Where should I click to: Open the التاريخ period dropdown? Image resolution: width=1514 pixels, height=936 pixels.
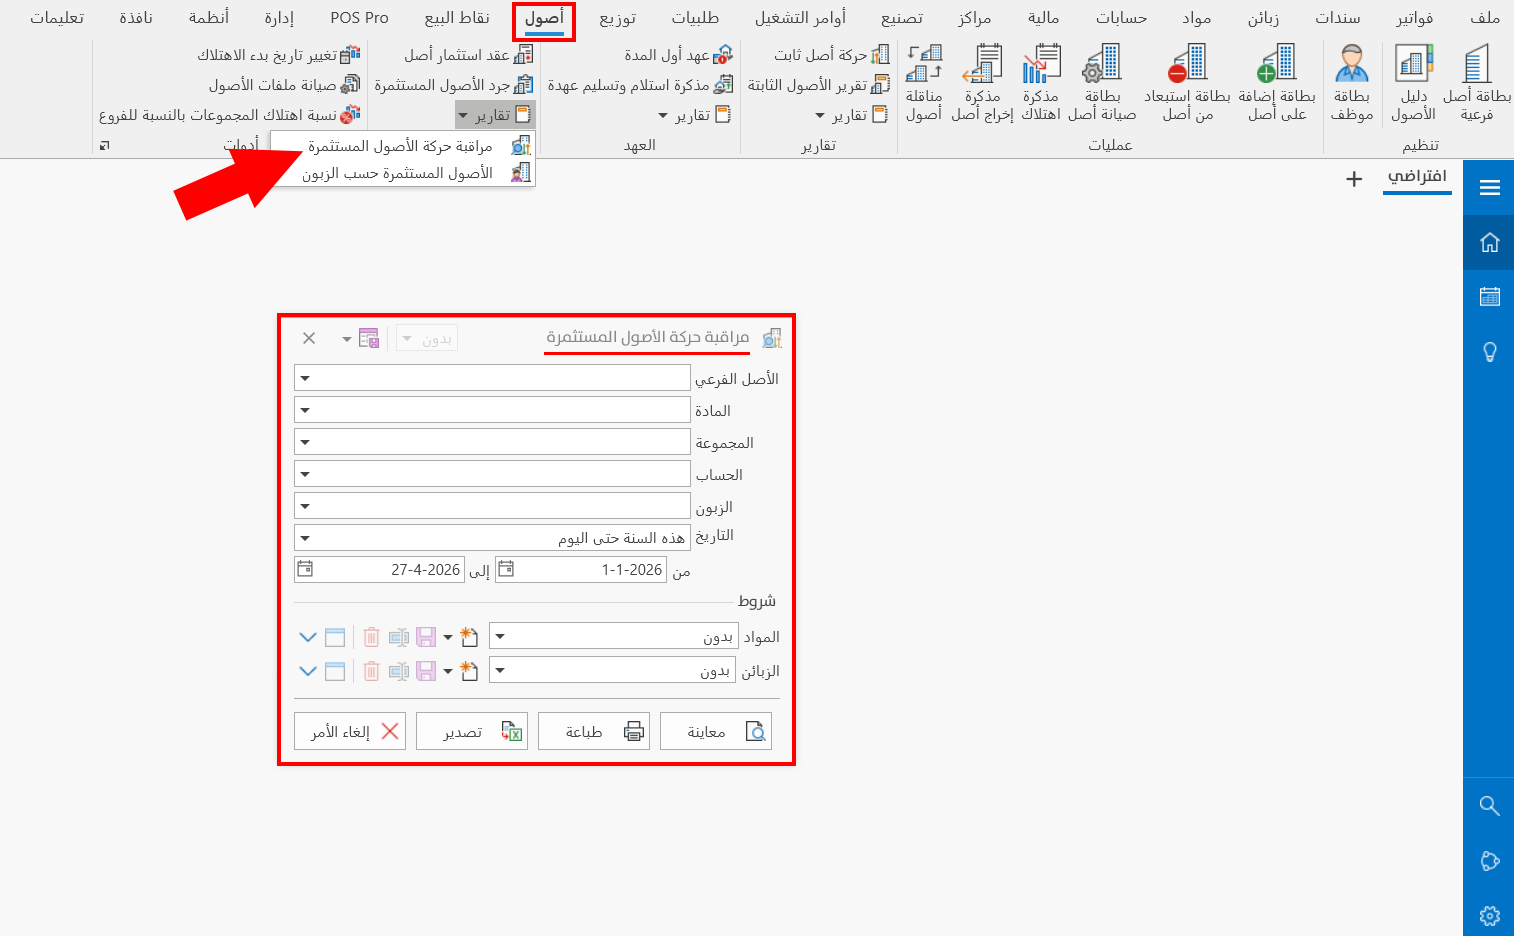305,538
